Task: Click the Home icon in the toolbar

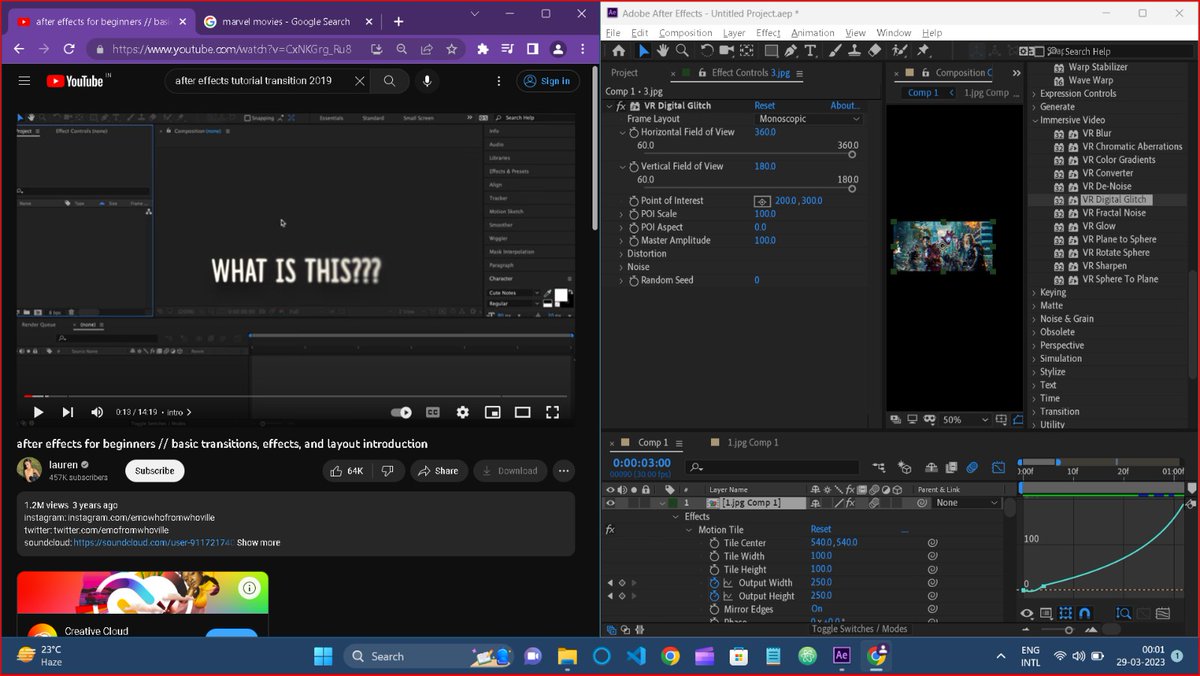Action: (618, 51)
